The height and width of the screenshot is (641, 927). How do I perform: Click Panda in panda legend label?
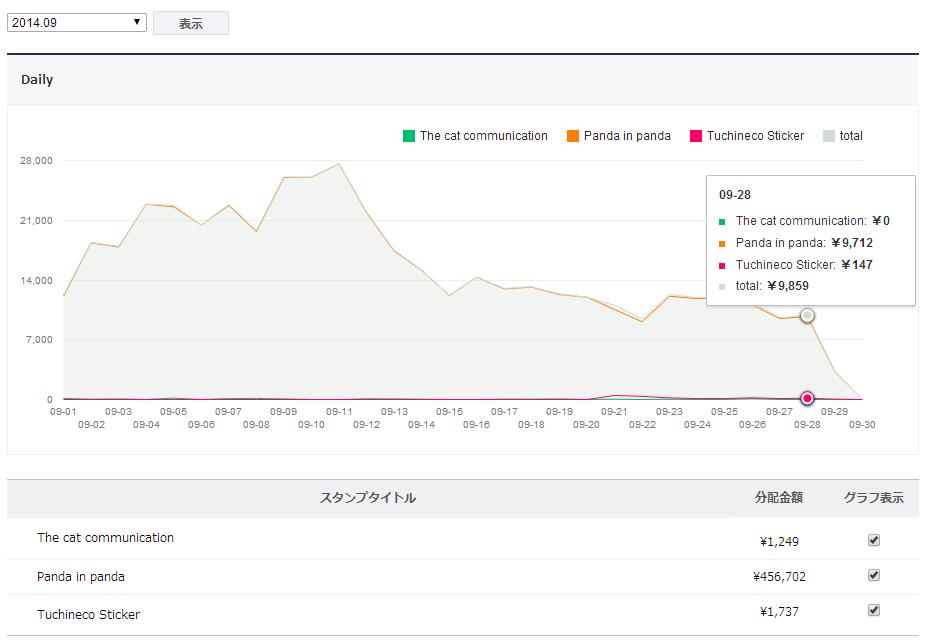[x=627, y=136]
